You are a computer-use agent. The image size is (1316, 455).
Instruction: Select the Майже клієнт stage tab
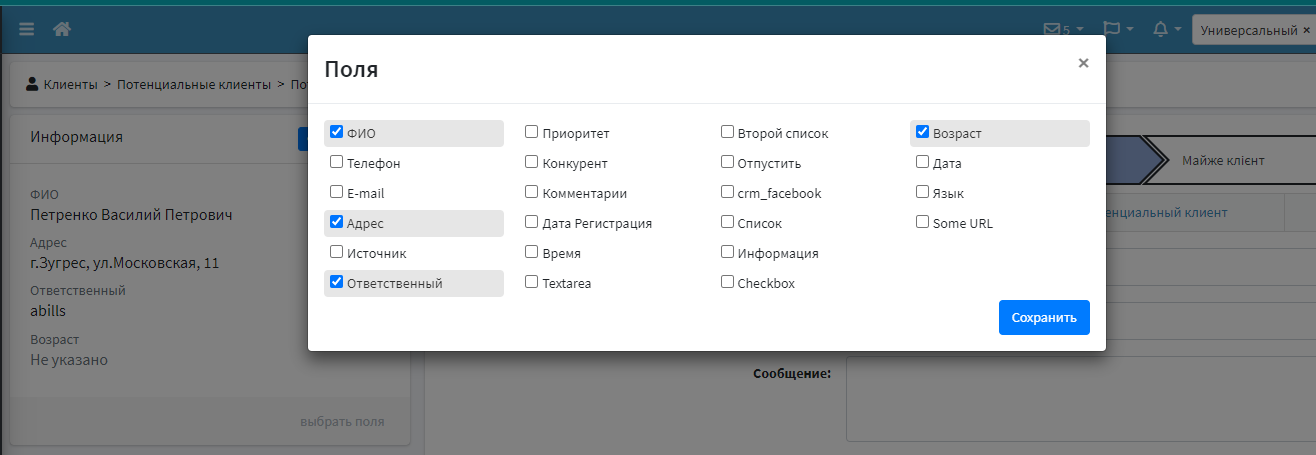click(x=1222, y=160)
